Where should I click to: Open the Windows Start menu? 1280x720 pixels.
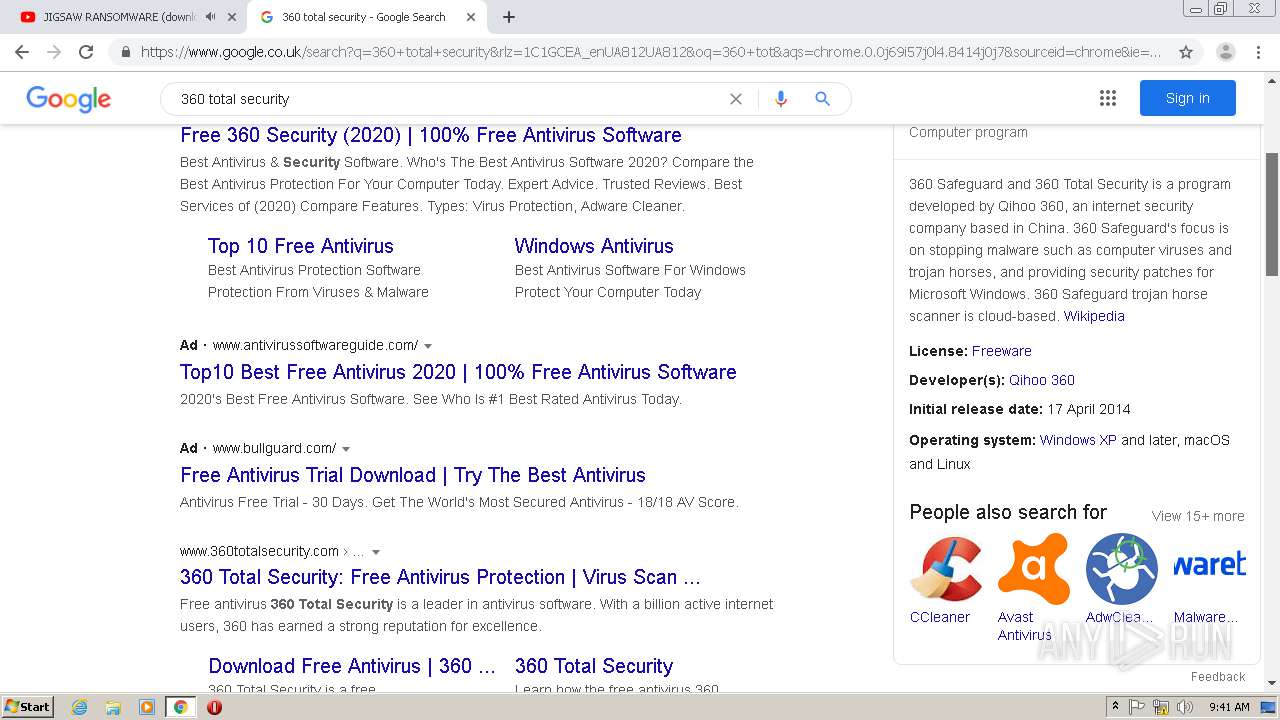[27, 707]
